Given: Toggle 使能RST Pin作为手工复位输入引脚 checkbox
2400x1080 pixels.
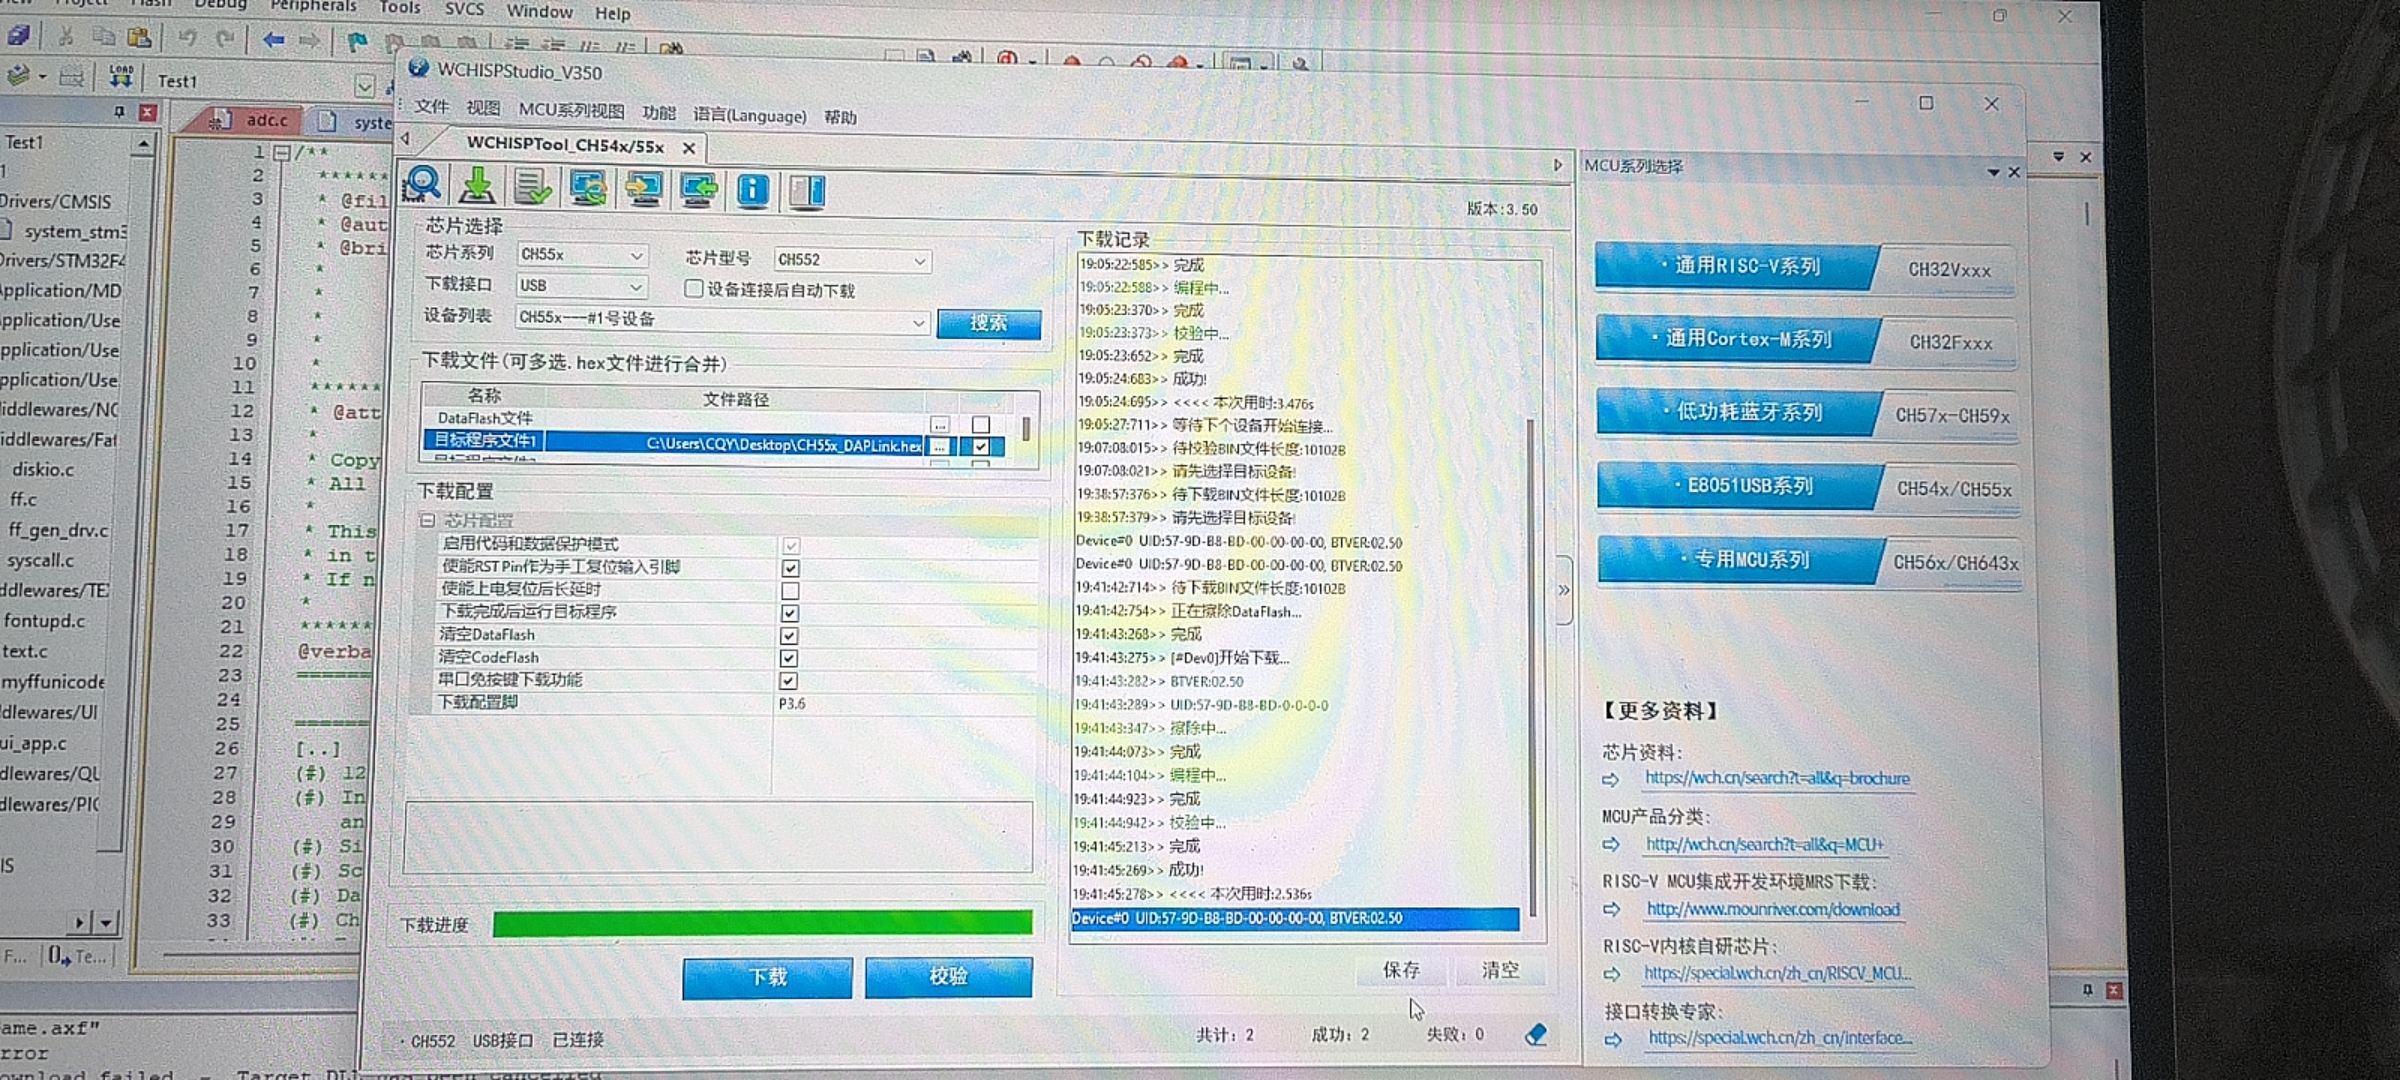Looking at the screenshot, I should click(x=790, y=568).
